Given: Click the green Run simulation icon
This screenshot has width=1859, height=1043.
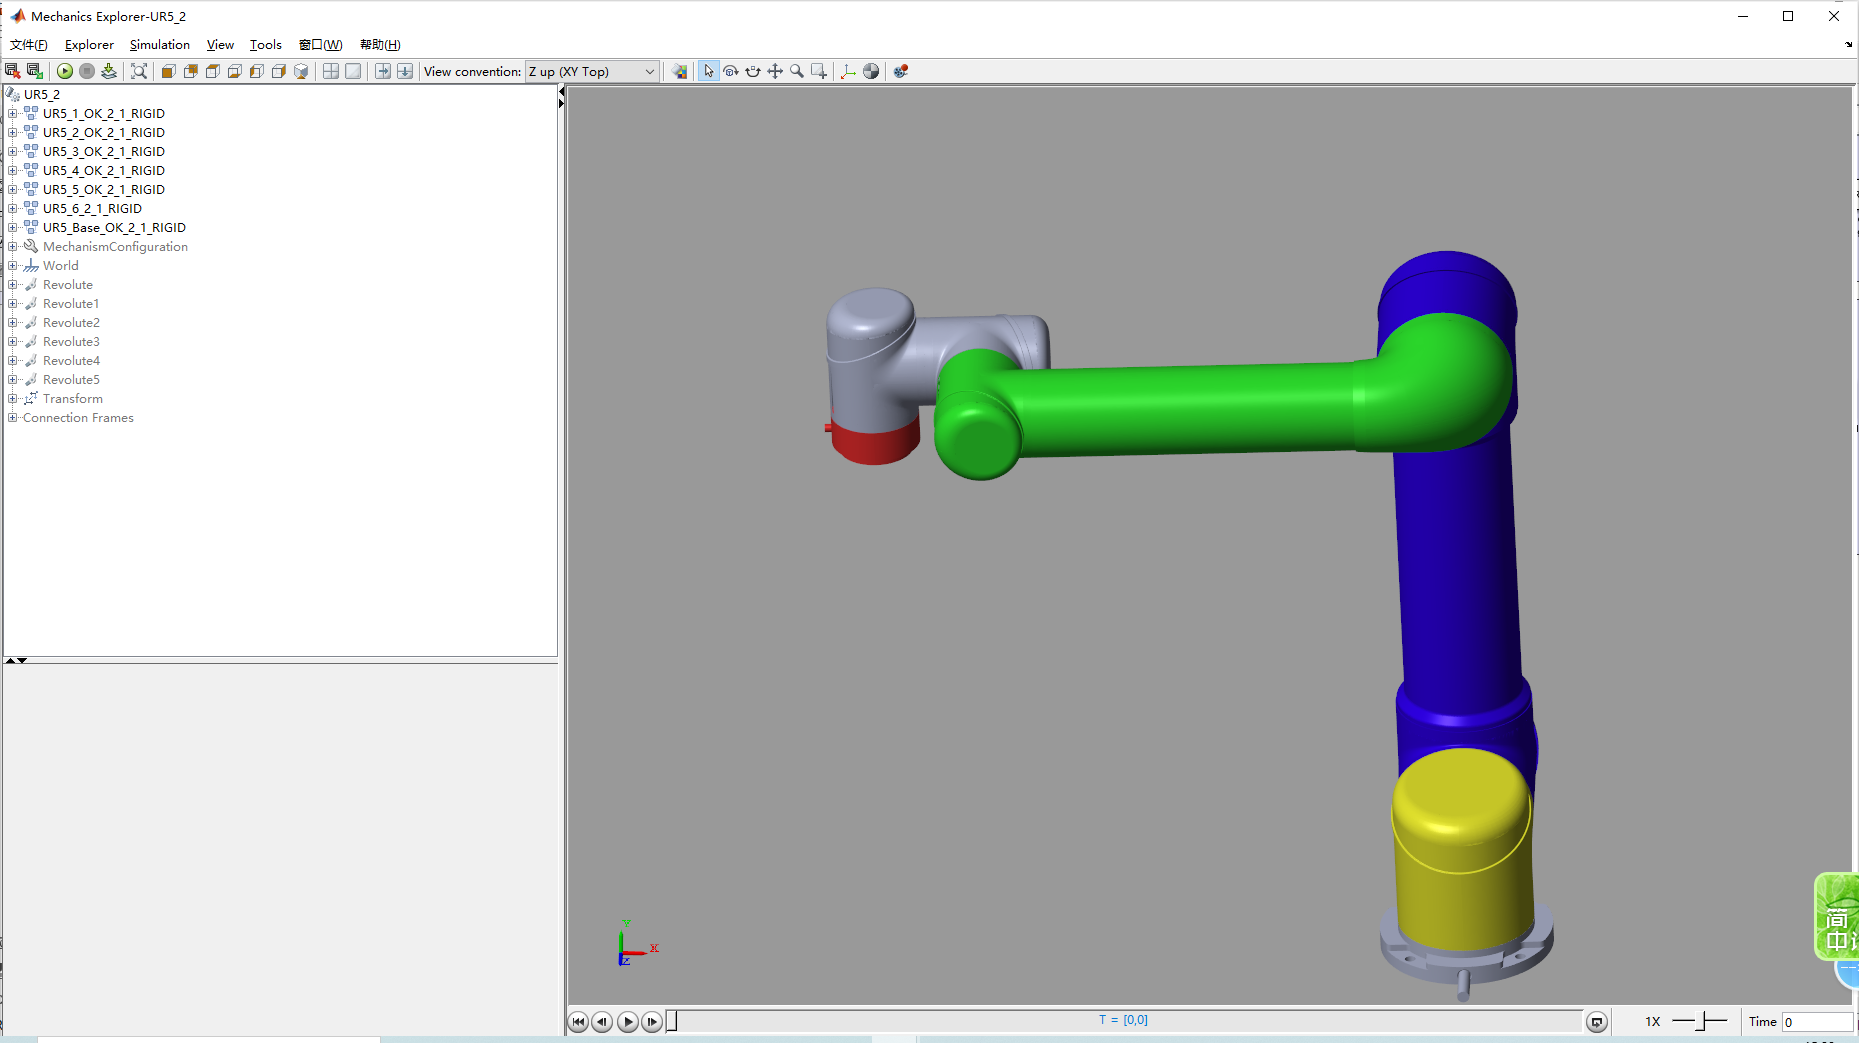Looking at the screenshot, I should coord(65,71).
